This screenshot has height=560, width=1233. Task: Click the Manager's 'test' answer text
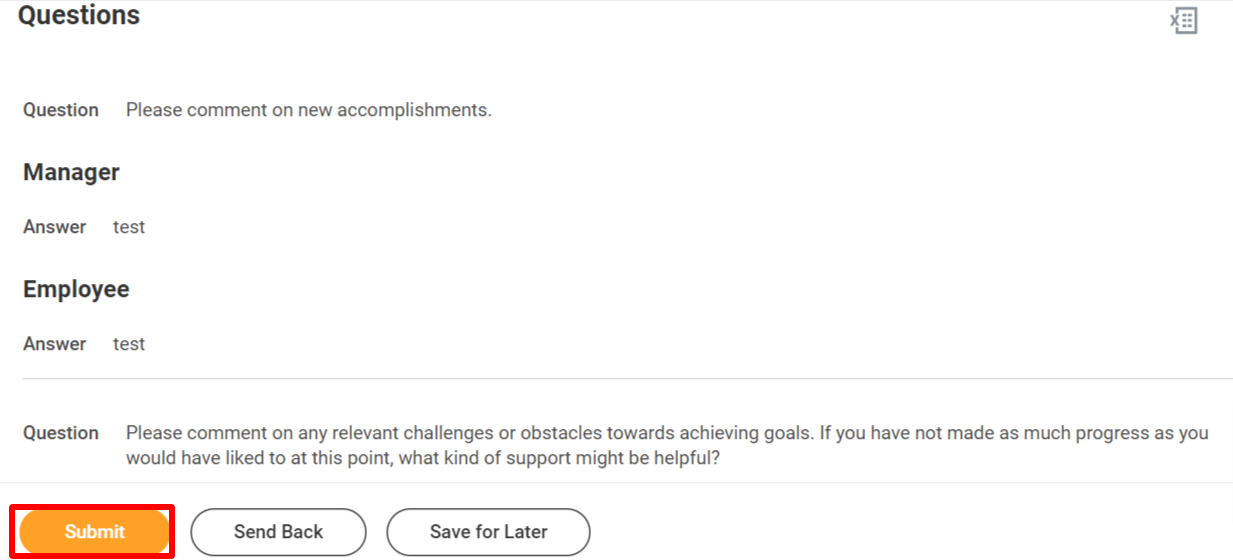tap(129, 227)
